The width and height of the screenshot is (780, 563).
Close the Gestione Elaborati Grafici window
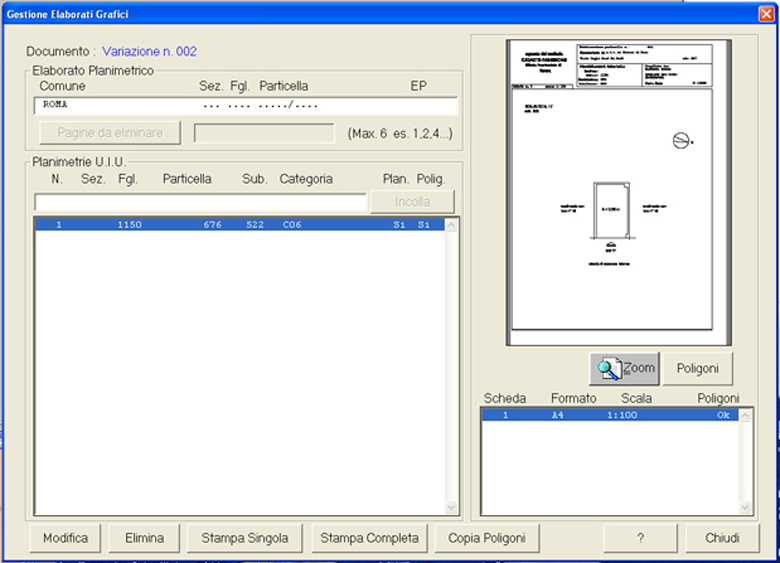[x=766, y=14]
